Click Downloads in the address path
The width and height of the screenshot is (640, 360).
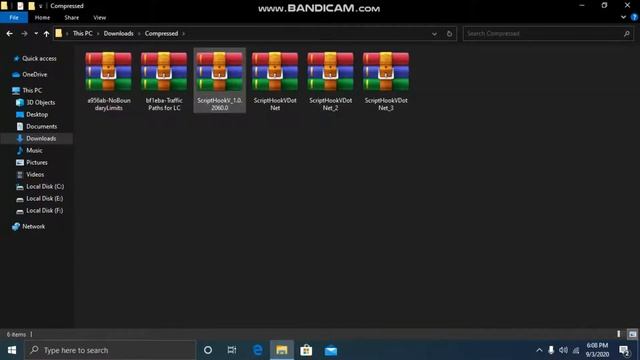pyautogui.click(x=118, y=33)
